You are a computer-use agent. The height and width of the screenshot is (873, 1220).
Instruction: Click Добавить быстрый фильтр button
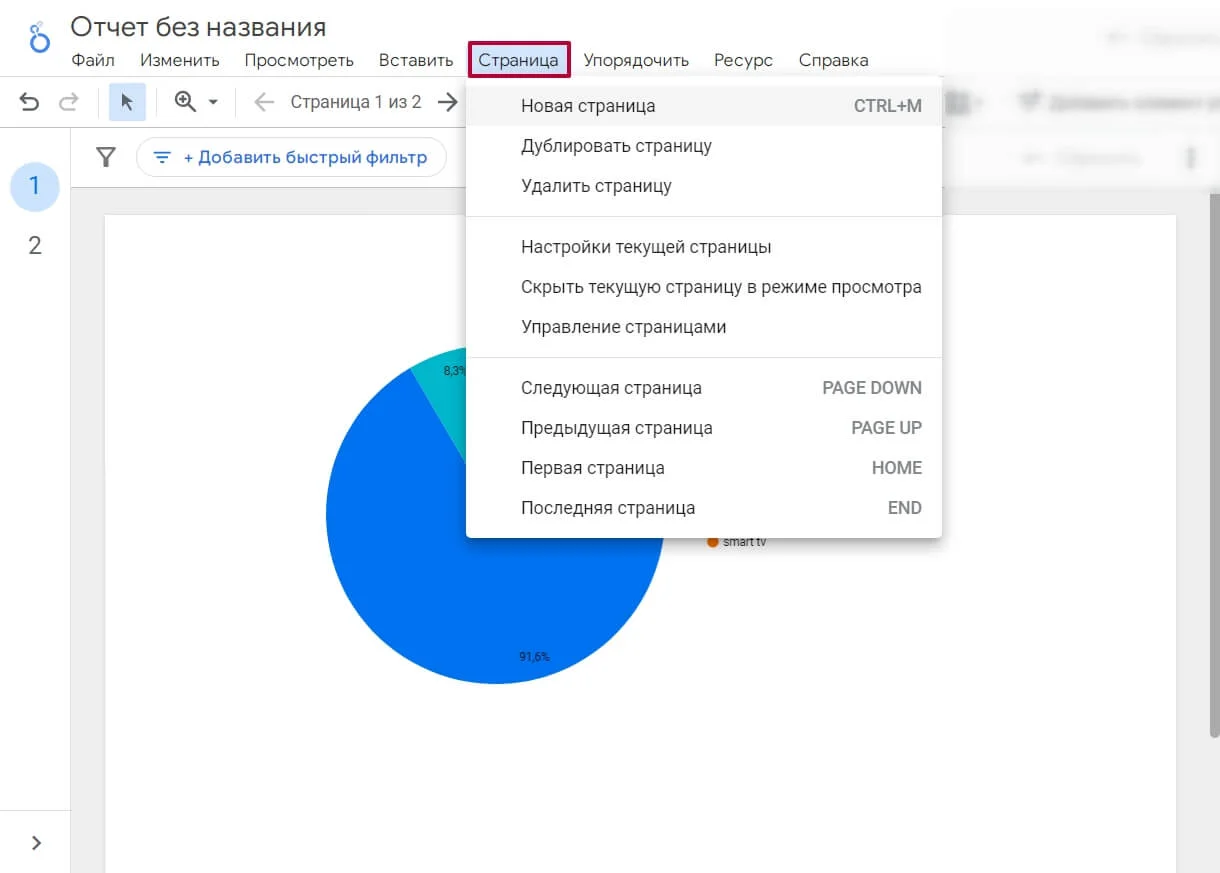point(291,157)
